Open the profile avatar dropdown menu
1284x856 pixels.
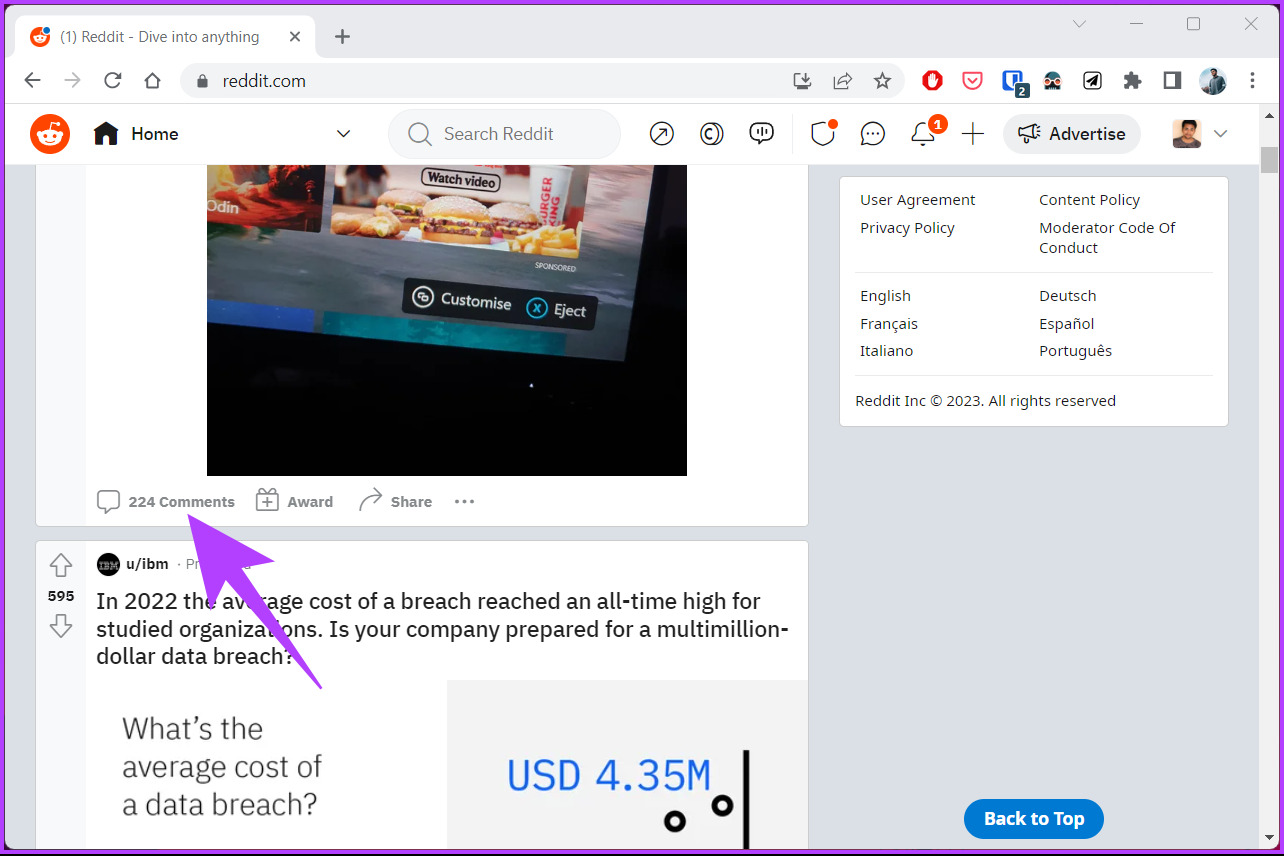point(1199,133)
